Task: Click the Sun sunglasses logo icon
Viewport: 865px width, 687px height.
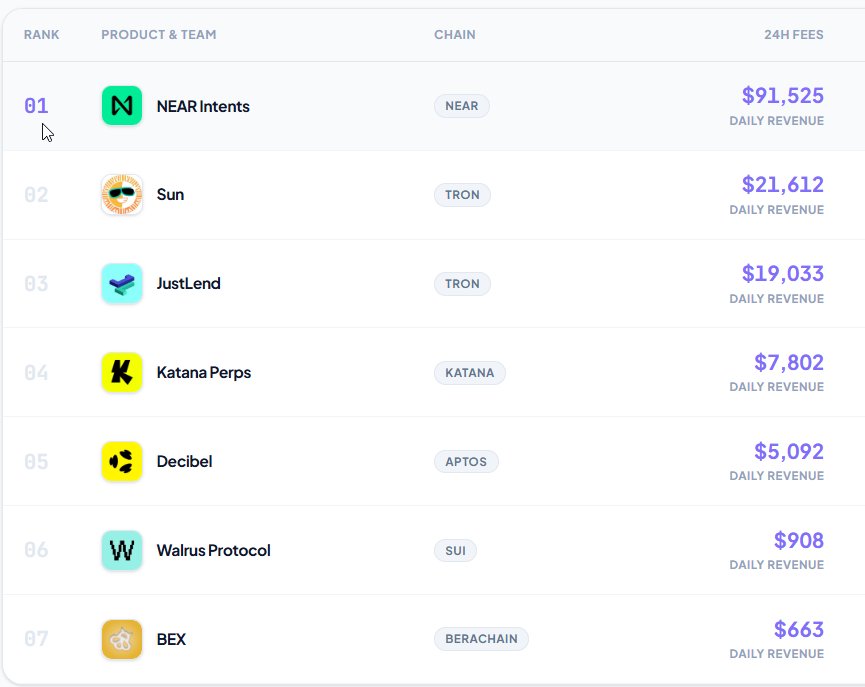Action: pyautogui.click(x=122, y=195)
